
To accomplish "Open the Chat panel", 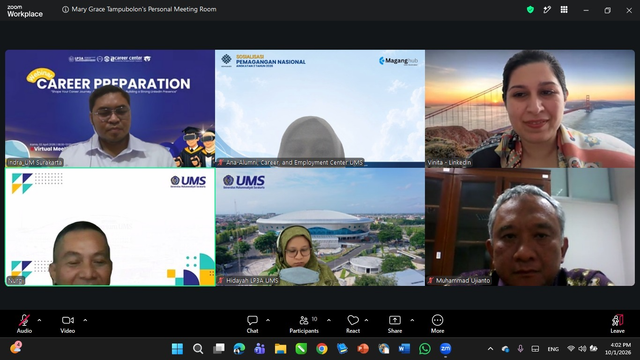I will pos(252,324).
